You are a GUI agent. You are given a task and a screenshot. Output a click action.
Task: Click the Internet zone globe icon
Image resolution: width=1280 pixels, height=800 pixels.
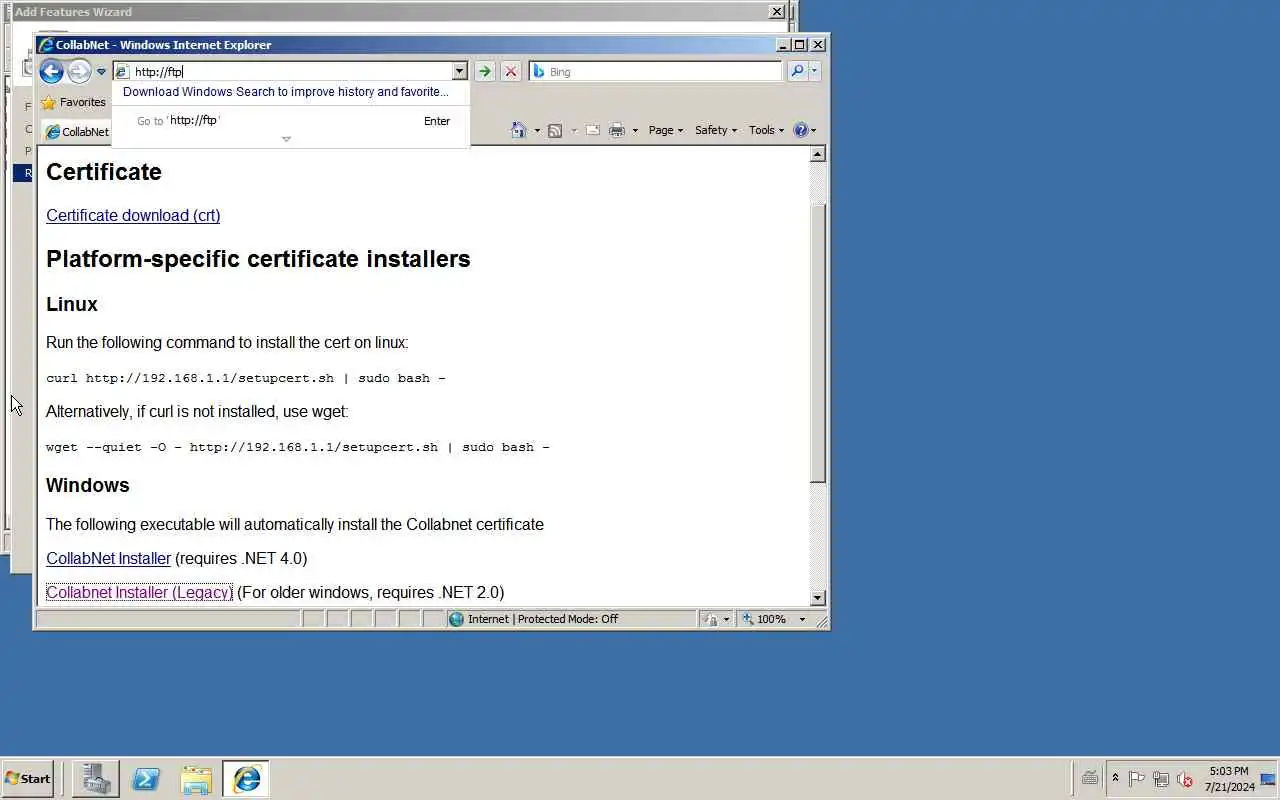[x=457, y=619]
